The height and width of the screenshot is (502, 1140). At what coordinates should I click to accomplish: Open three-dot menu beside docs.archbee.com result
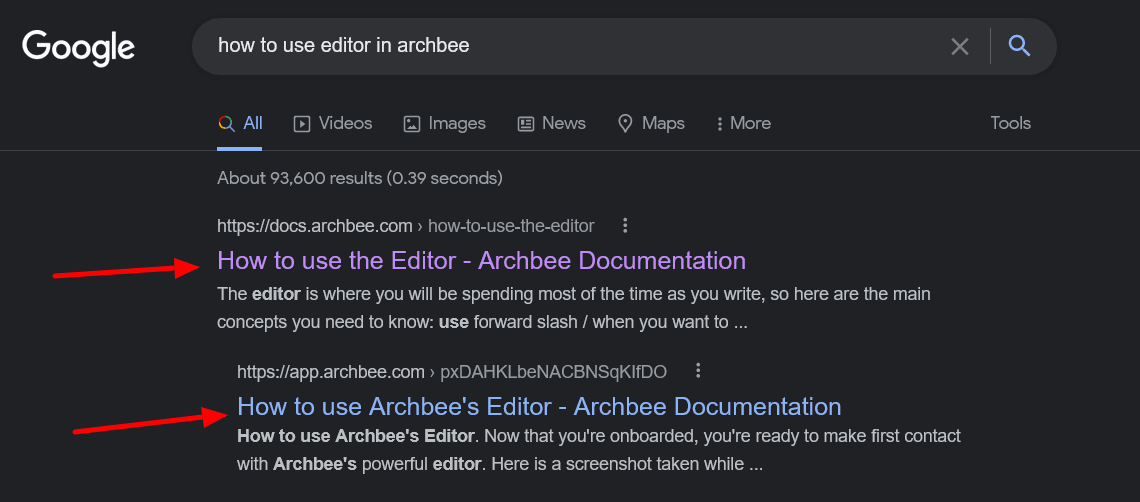point(625,225)
